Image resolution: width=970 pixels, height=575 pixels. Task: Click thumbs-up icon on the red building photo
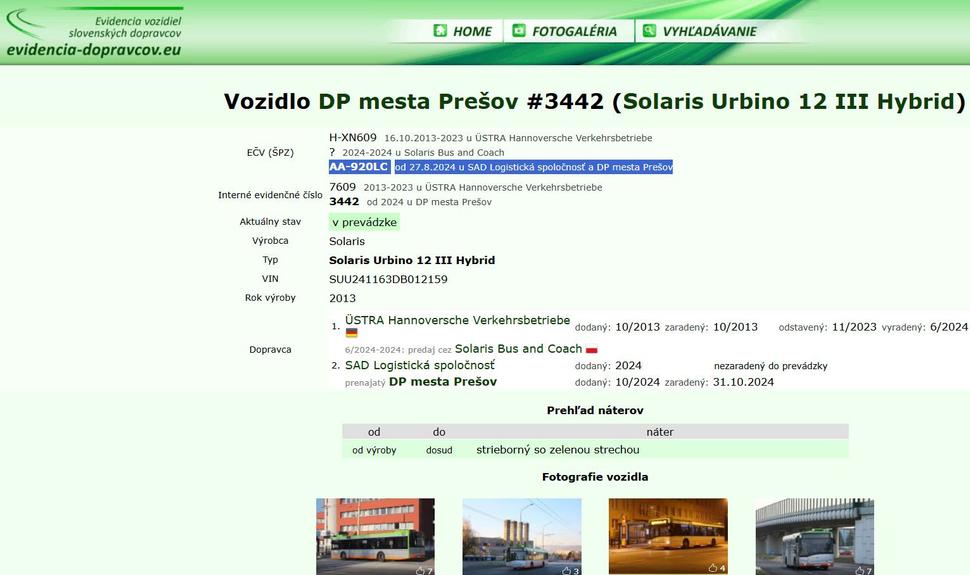(421, 569)
